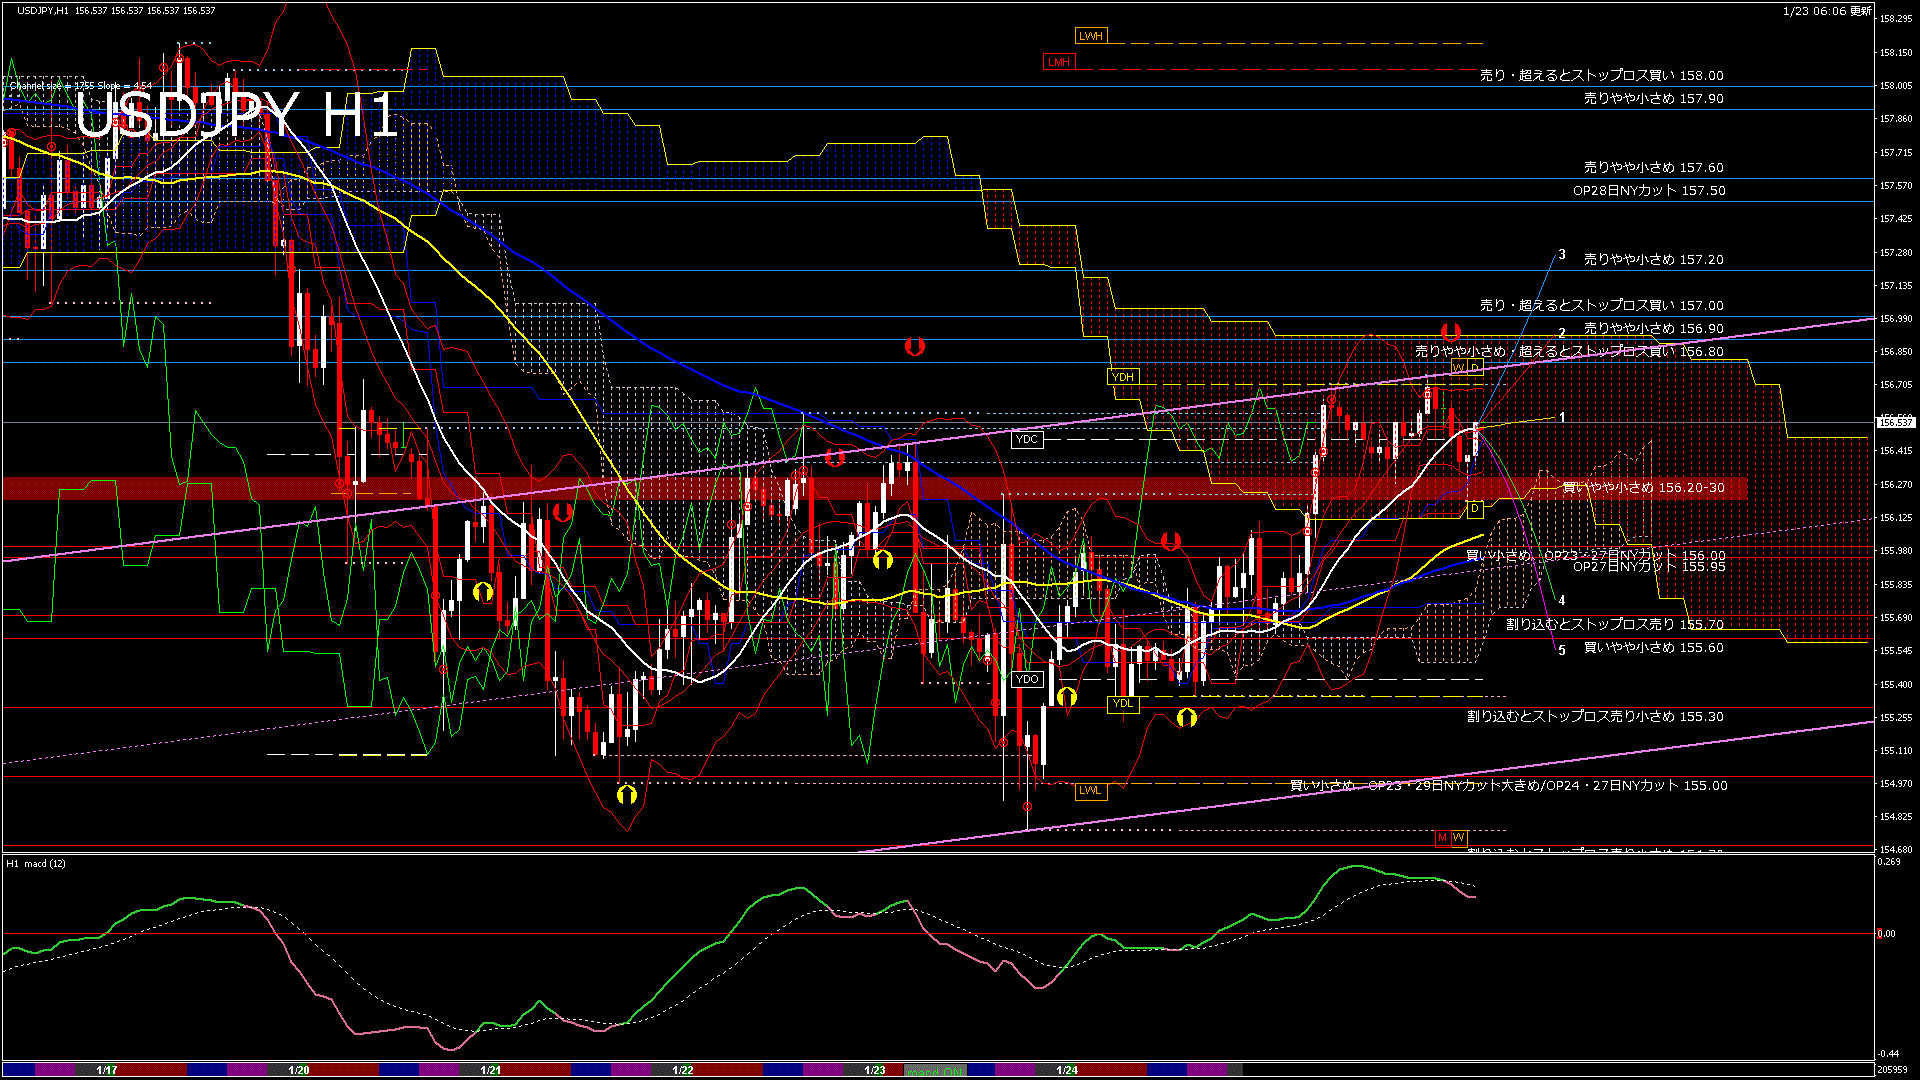Click yellow up arrow just below YDL
The height and width of the screenshot is (1080, 1920).
pyautogui.click(x=1186, y=718)
